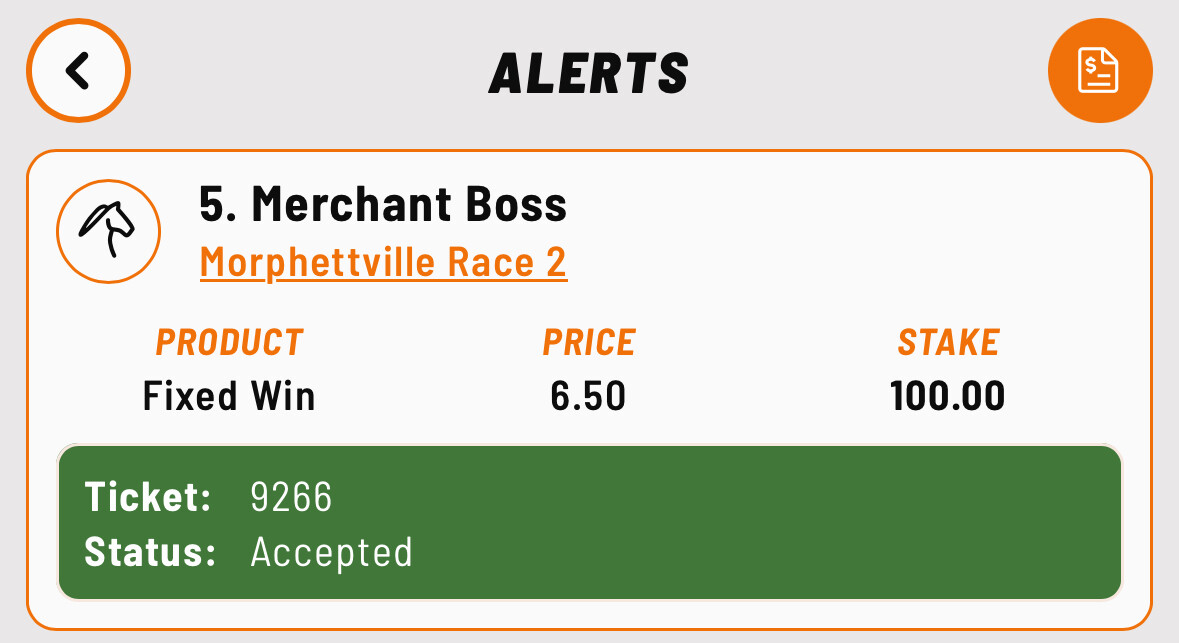Screen dimensions: 1179x643
Task: Open the bet slip receipt icon
Action: tap(1099, 71)
